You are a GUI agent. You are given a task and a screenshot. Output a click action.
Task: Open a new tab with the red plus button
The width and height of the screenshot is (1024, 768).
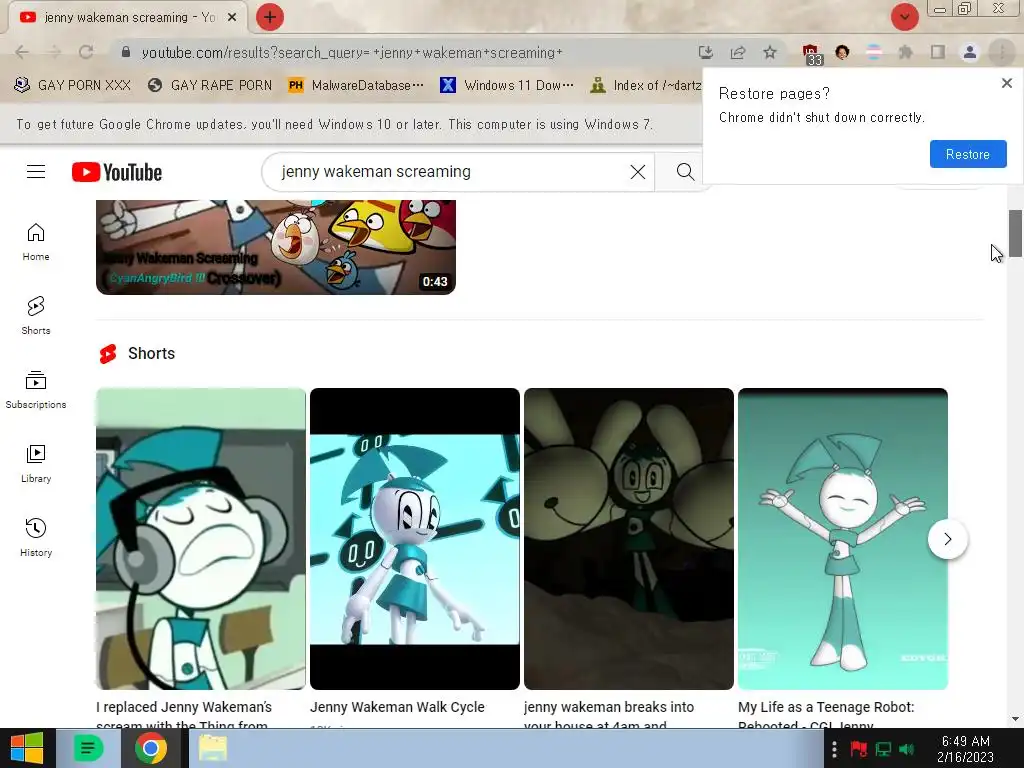tap(270, 17)
